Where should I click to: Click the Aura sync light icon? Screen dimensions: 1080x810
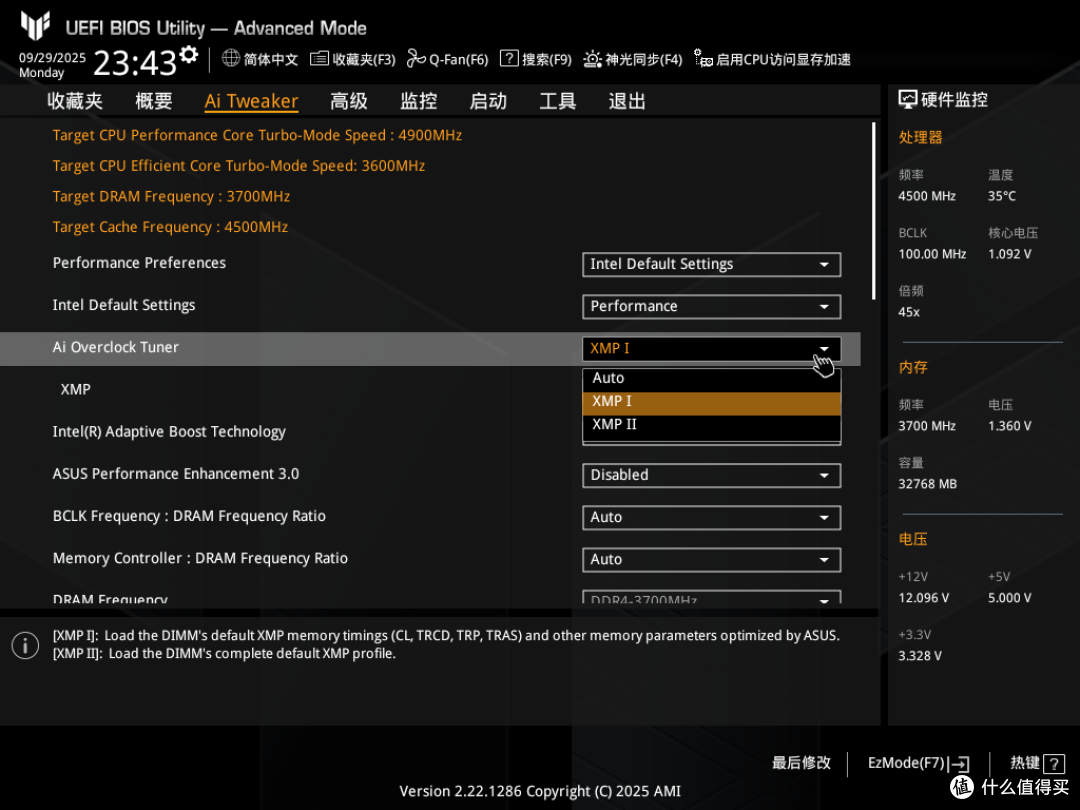592,59
